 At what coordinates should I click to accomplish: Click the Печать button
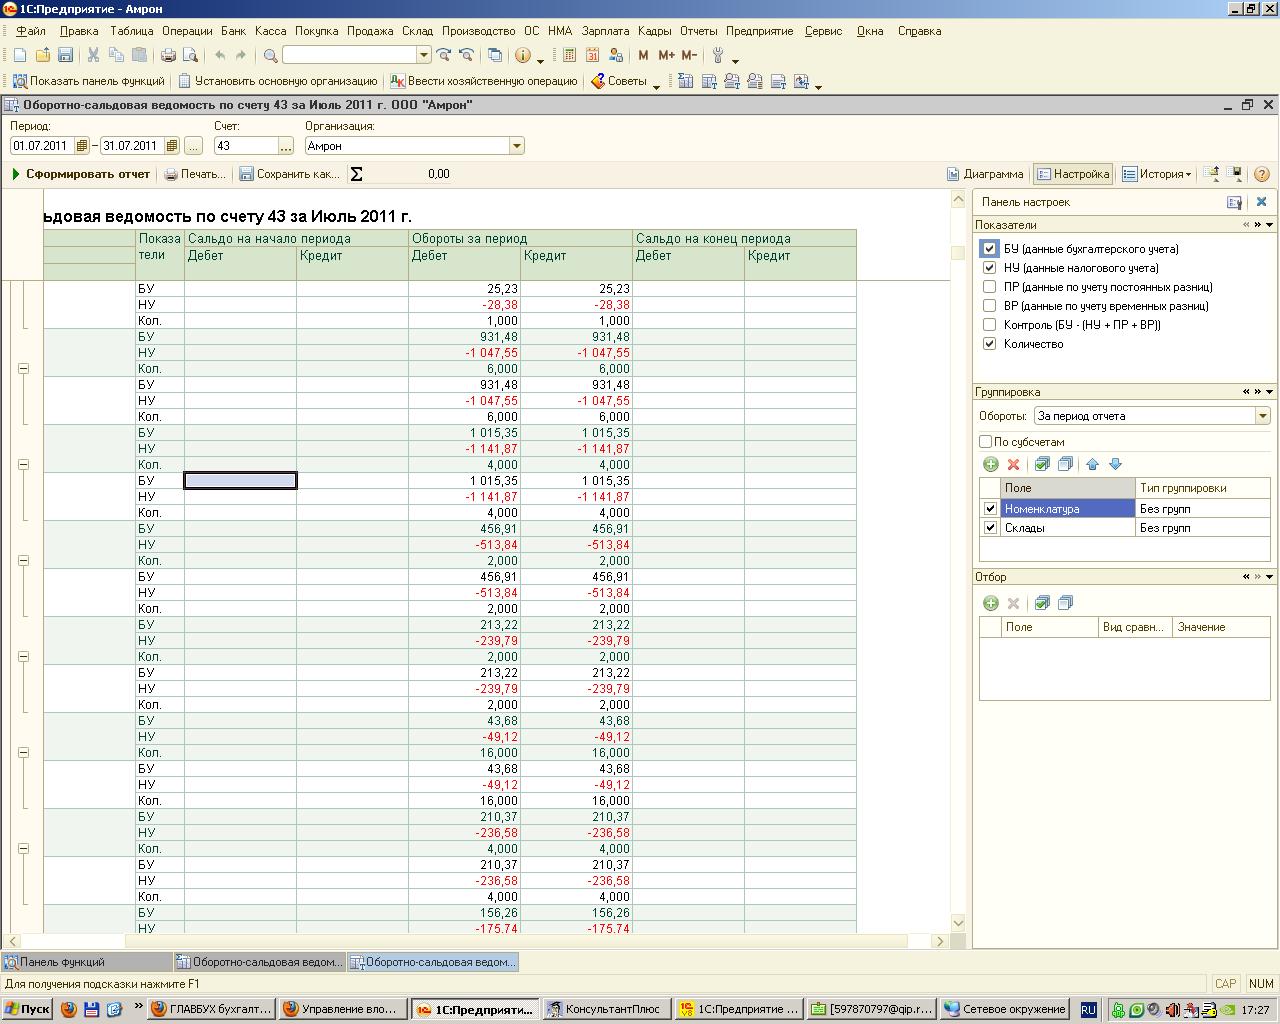(195, 174)
